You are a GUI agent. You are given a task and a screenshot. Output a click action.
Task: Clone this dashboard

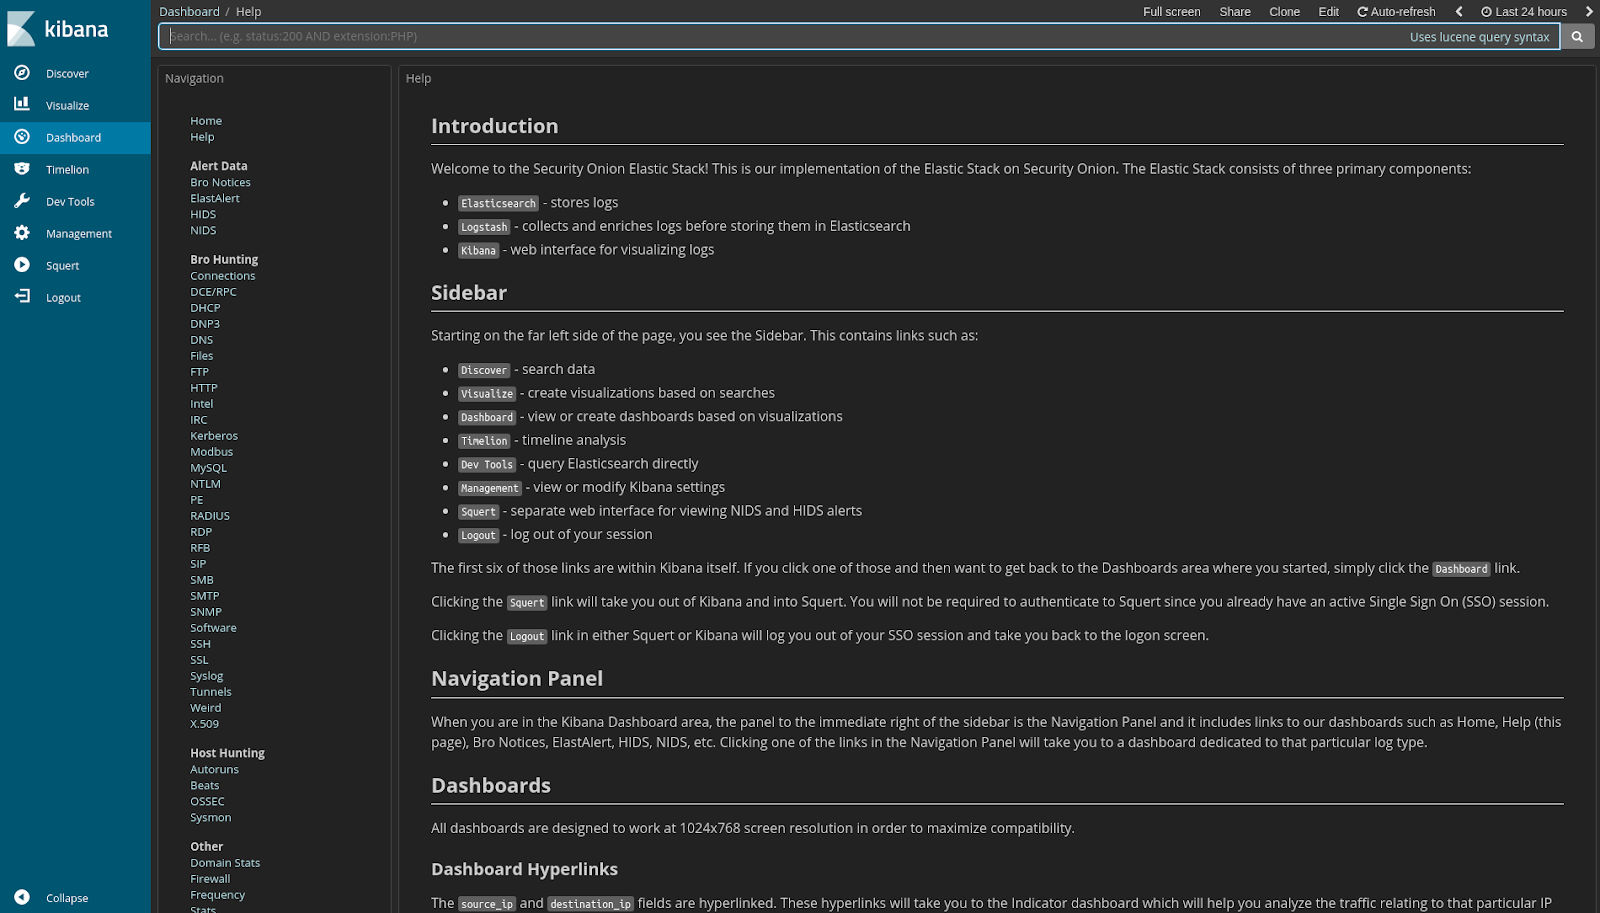click(1285, 12)
